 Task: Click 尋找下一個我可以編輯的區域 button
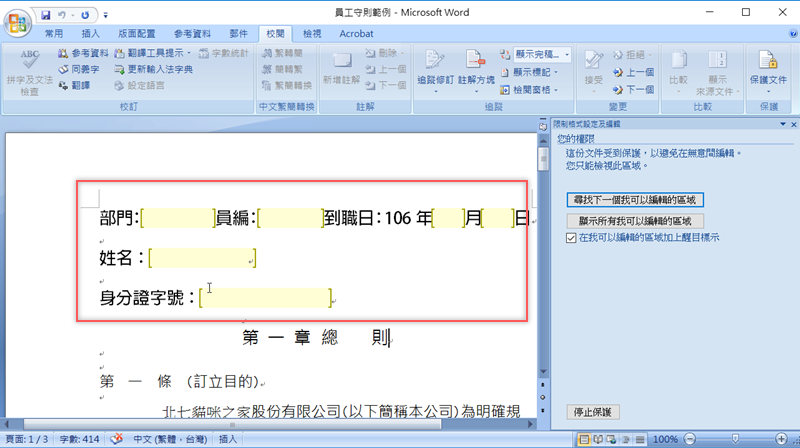click(x=635, y=200)
